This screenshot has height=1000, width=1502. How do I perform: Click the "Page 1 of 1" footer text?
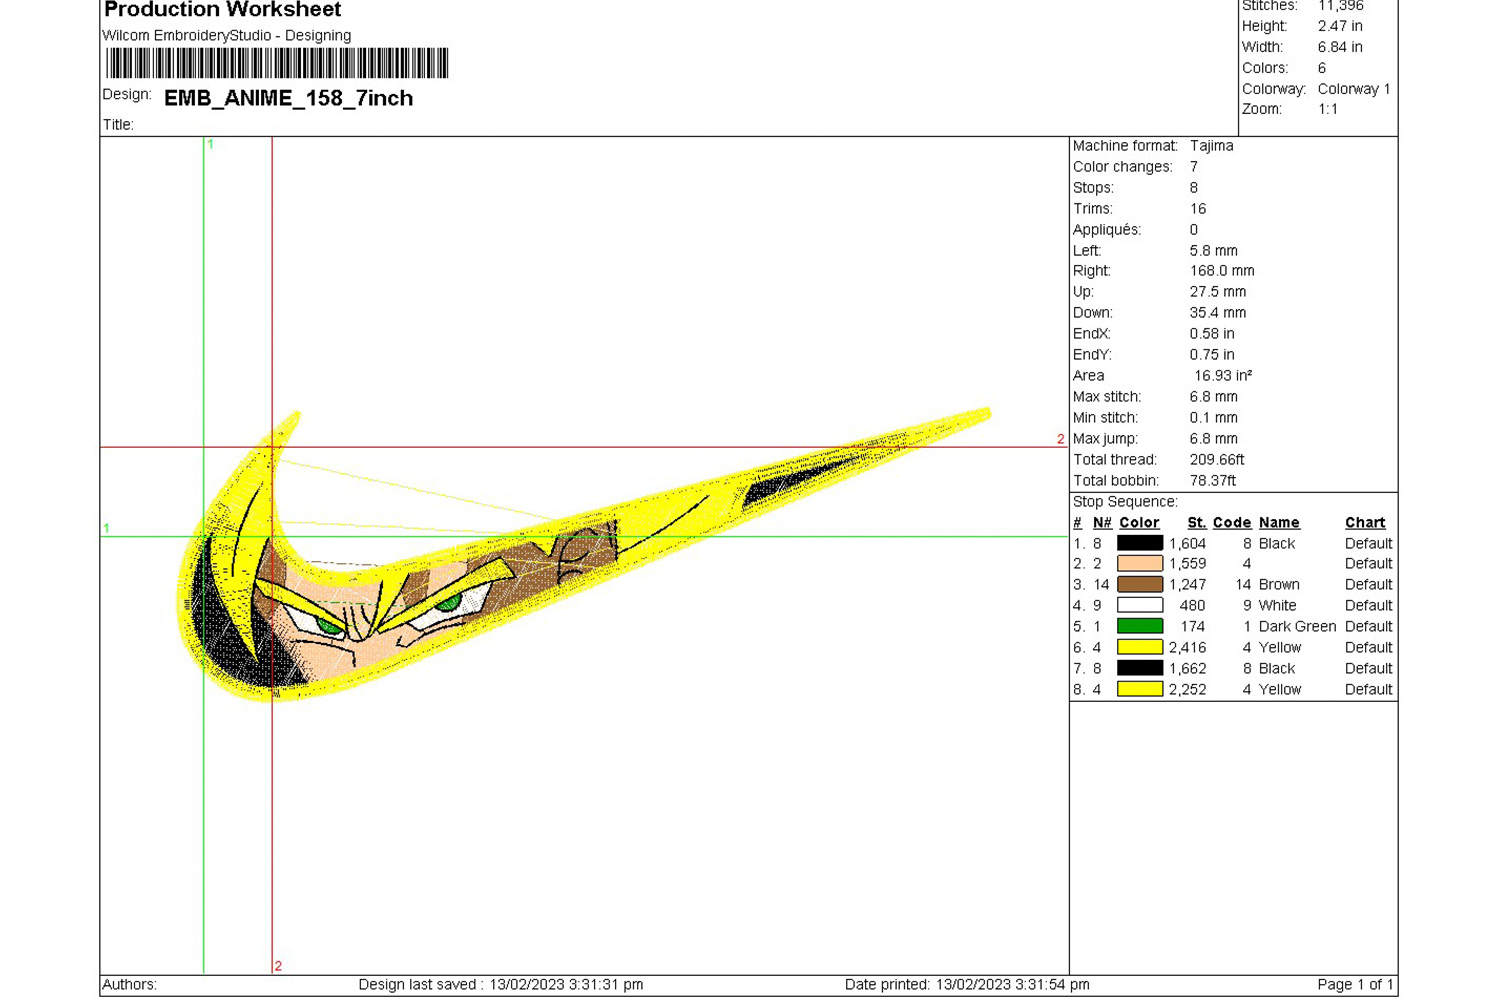coord(1354,985)
